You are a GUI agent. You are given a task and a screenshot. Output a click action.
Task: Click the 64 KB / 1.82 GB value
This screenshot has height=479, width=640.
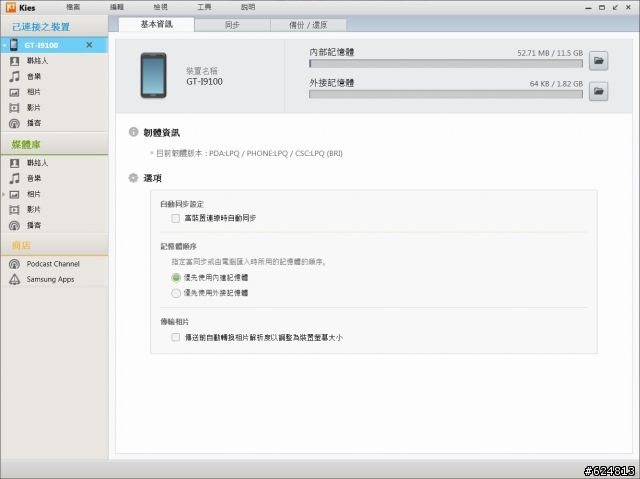[x=556, y=84]
